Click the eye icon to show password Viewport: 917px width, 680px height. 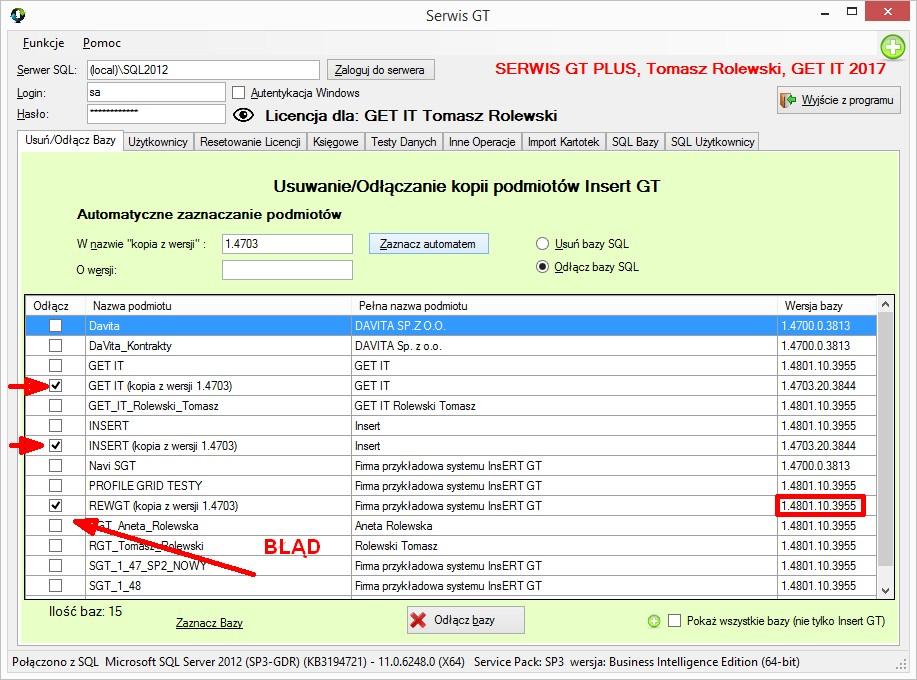(x=243, y=115)
